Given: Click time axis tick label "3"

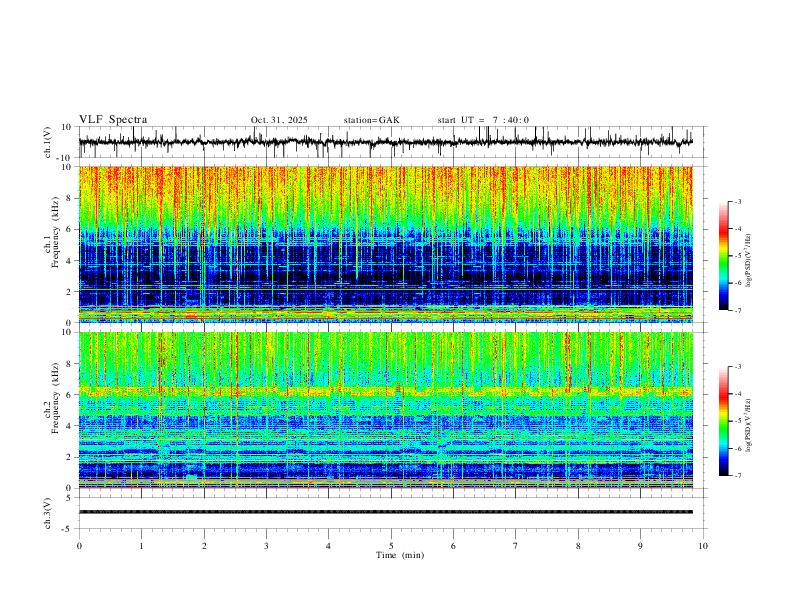Looking at the screenshot, I should click(266, 546).
